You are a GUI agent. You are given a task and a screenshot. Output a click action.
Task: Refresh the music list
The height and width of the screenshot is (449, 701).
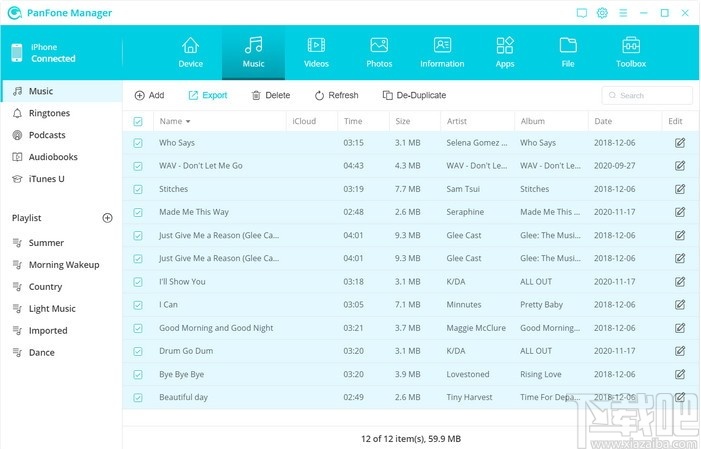point(337,95)
